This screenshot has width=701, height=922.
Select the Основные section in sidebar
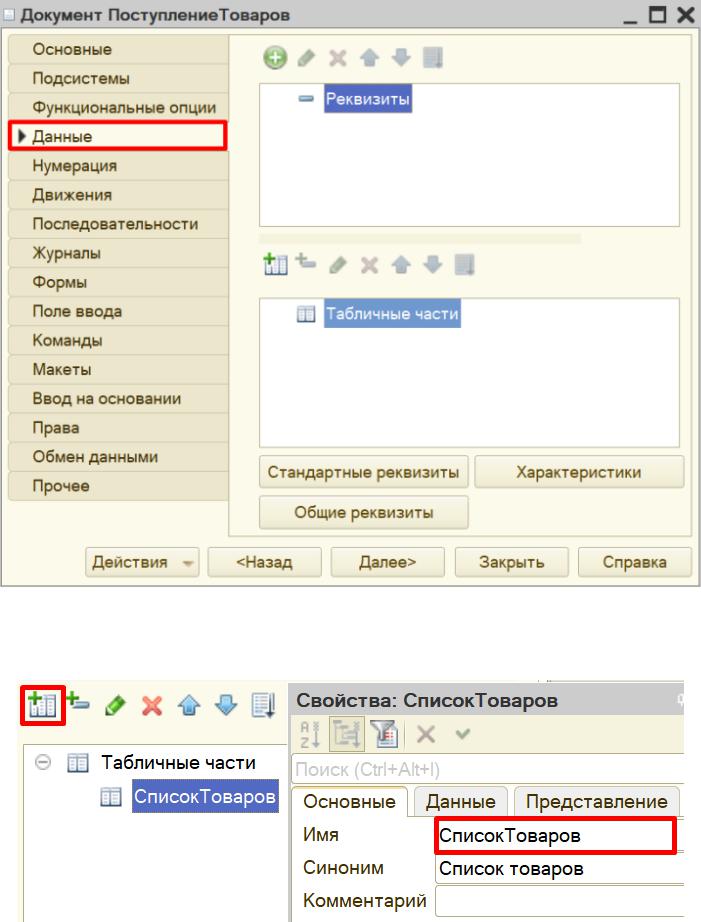[x=119, y=49]
